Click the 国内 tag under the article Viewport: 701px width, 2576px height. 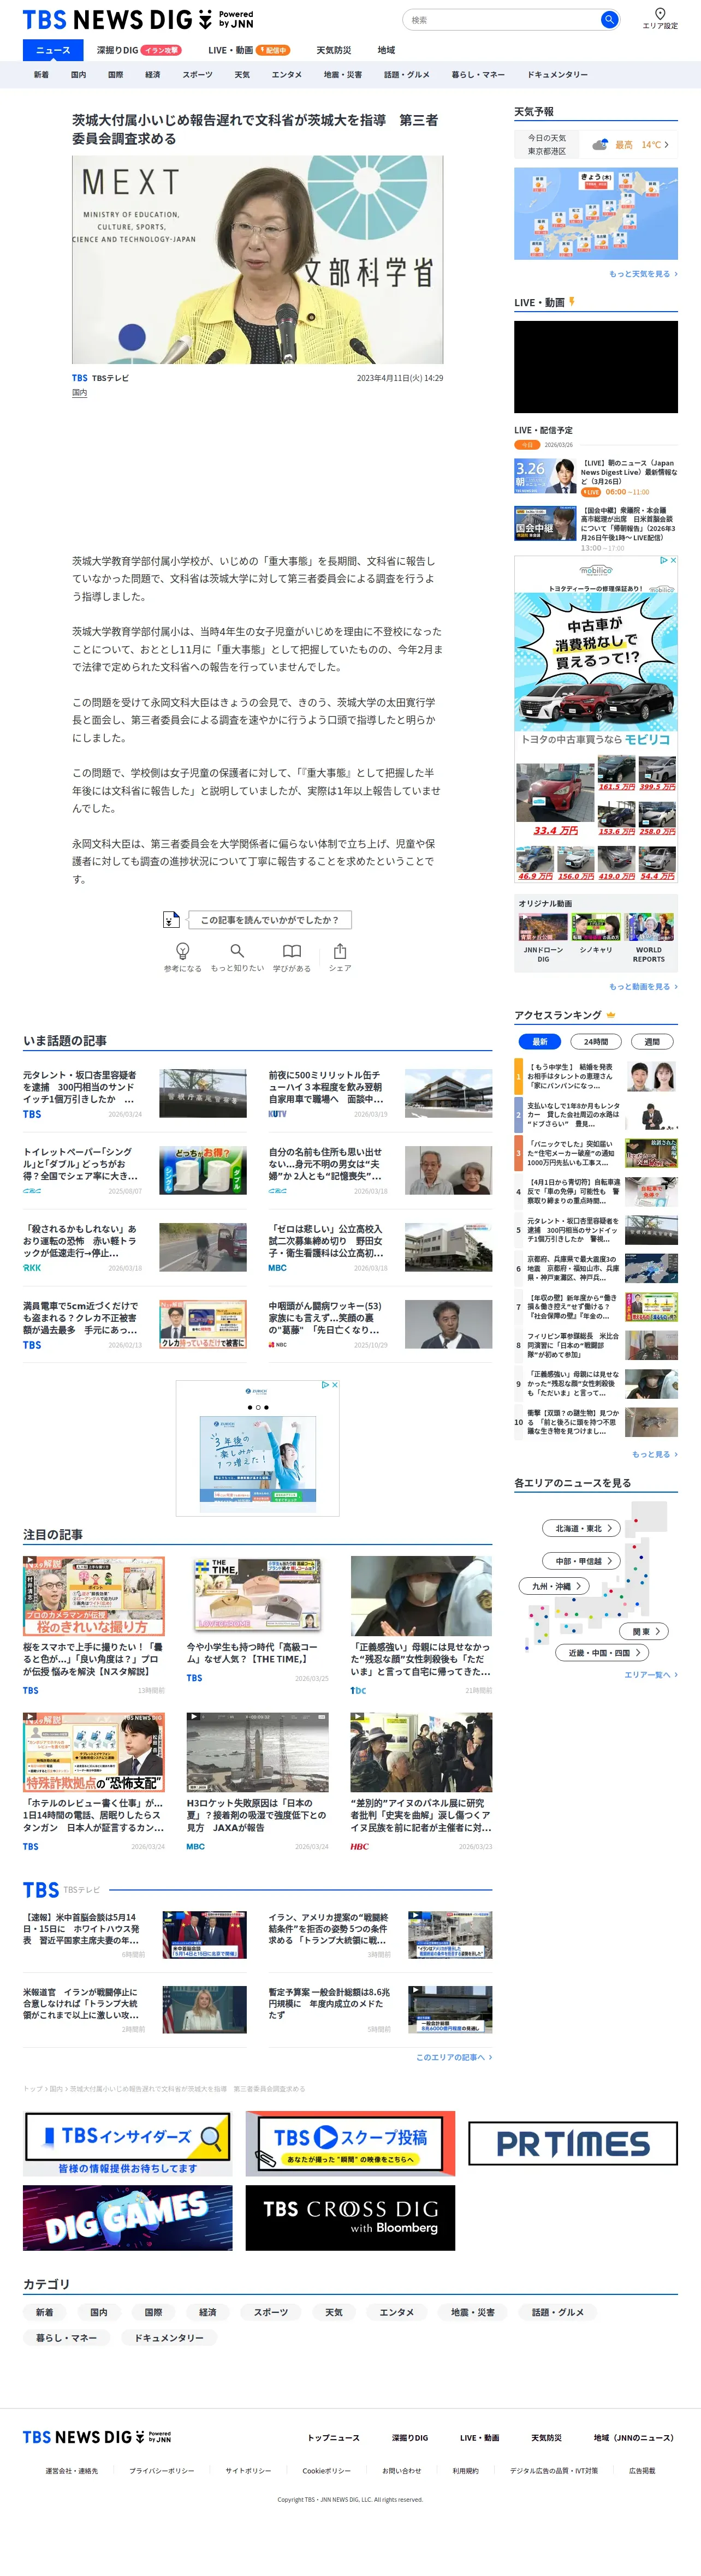[79, 393]
